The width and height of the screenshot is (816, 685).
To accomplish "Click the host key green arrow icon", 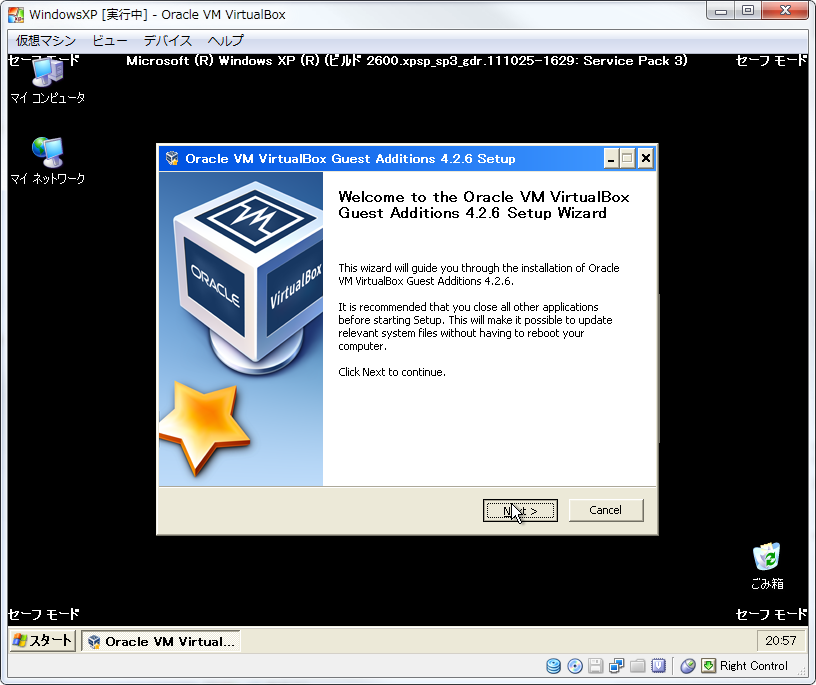I will point(708,666).
